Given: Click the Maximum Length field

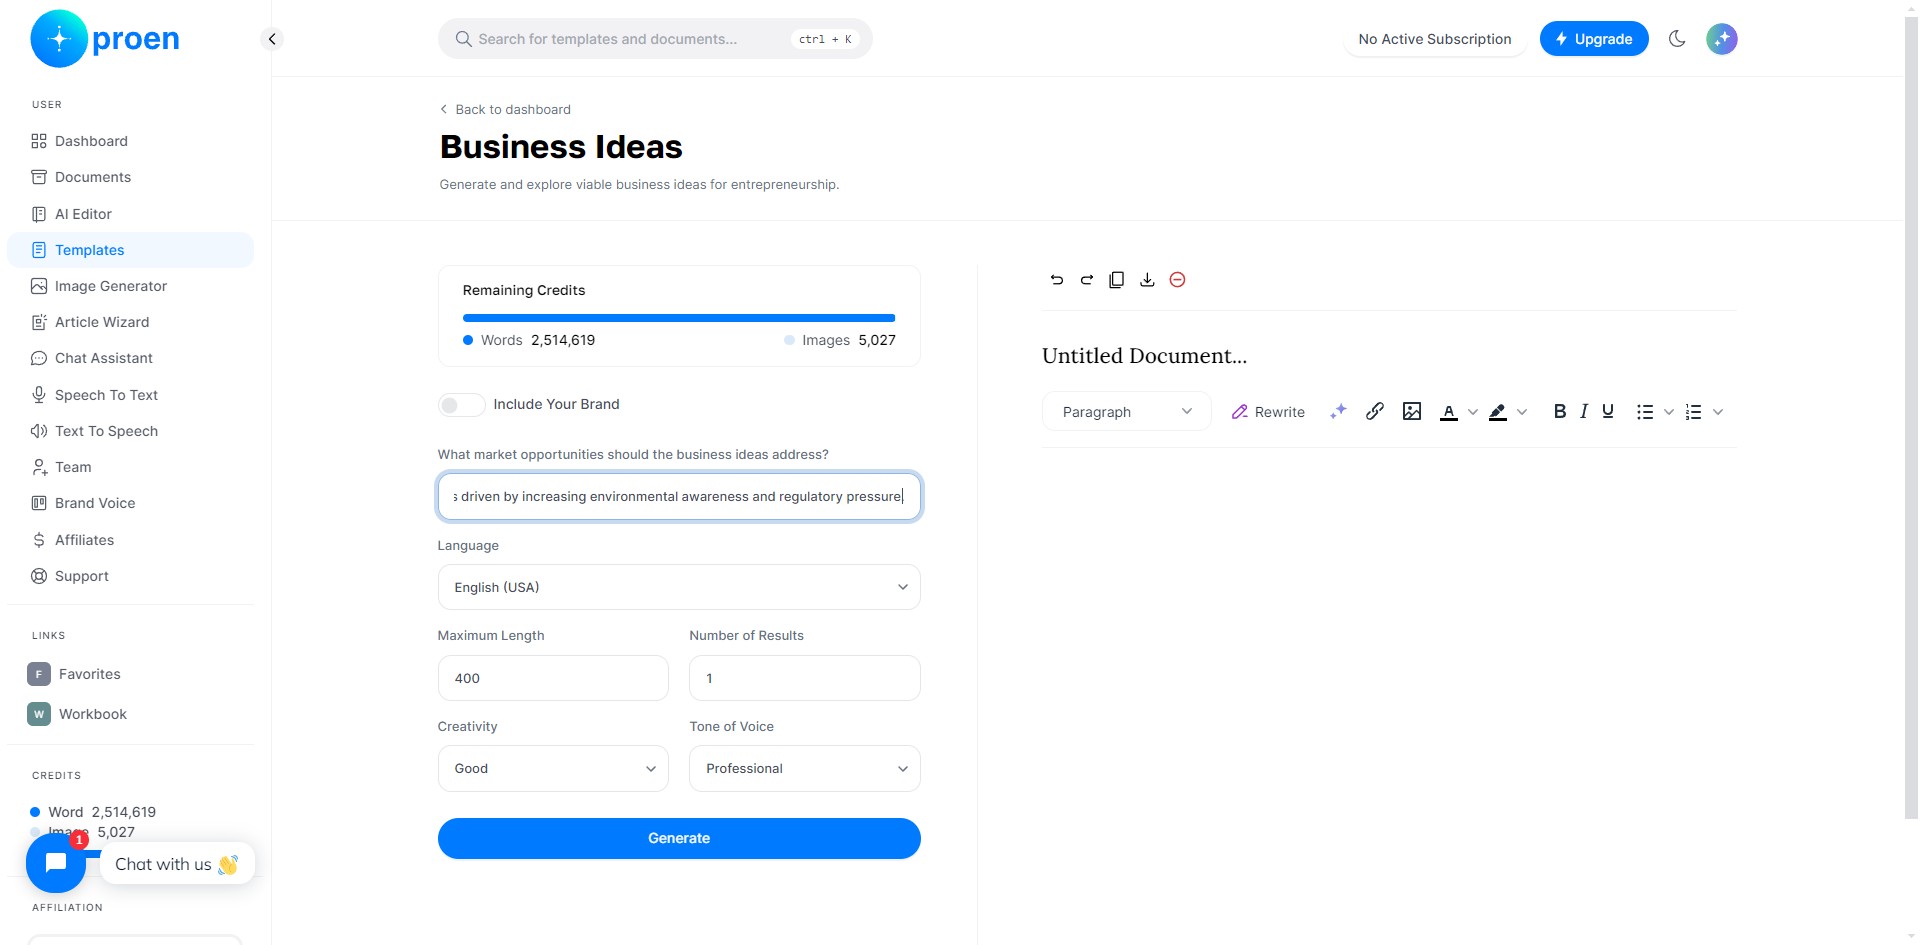Looking at the screenshot, I should point(553,678).
